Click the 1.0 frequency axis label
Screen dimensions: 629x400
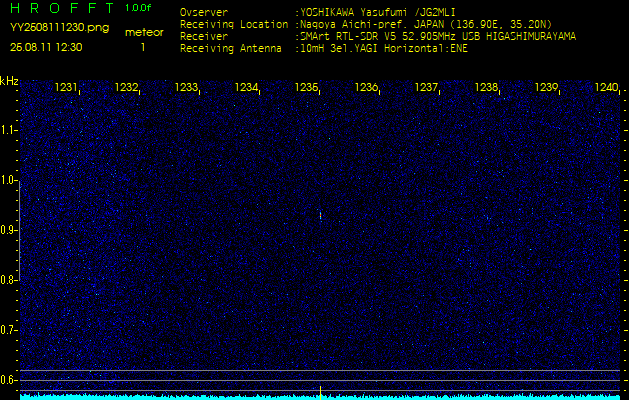8,180
